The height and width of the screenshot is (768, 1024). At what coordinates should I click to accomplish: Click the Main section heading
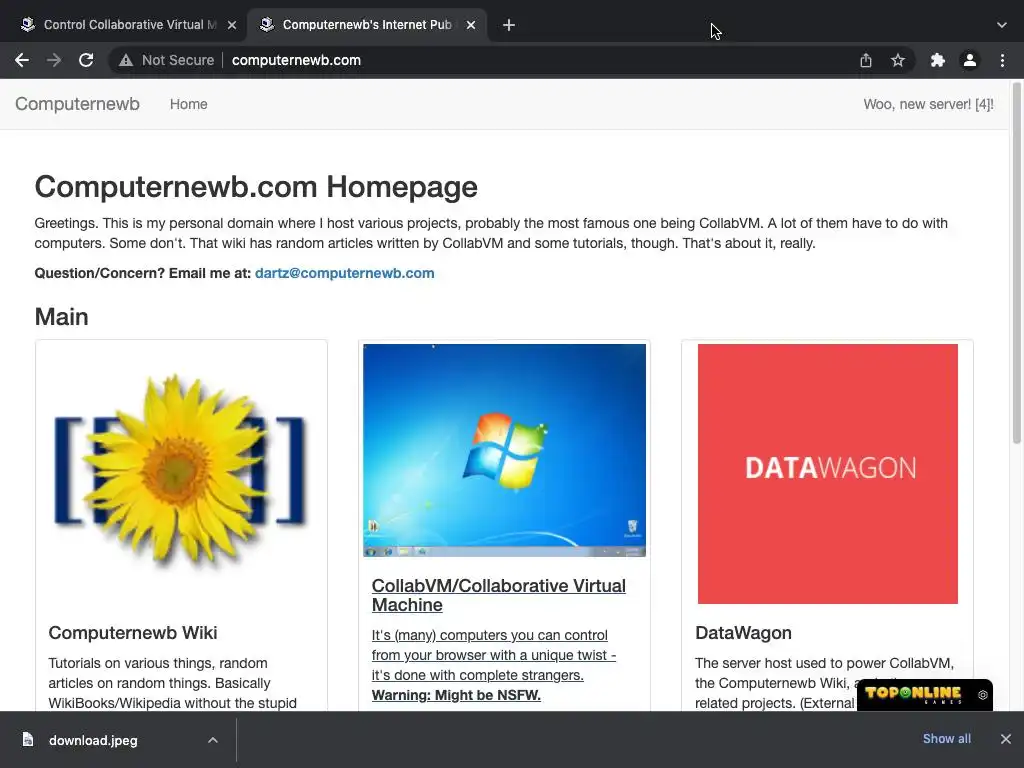pos(61,316)
